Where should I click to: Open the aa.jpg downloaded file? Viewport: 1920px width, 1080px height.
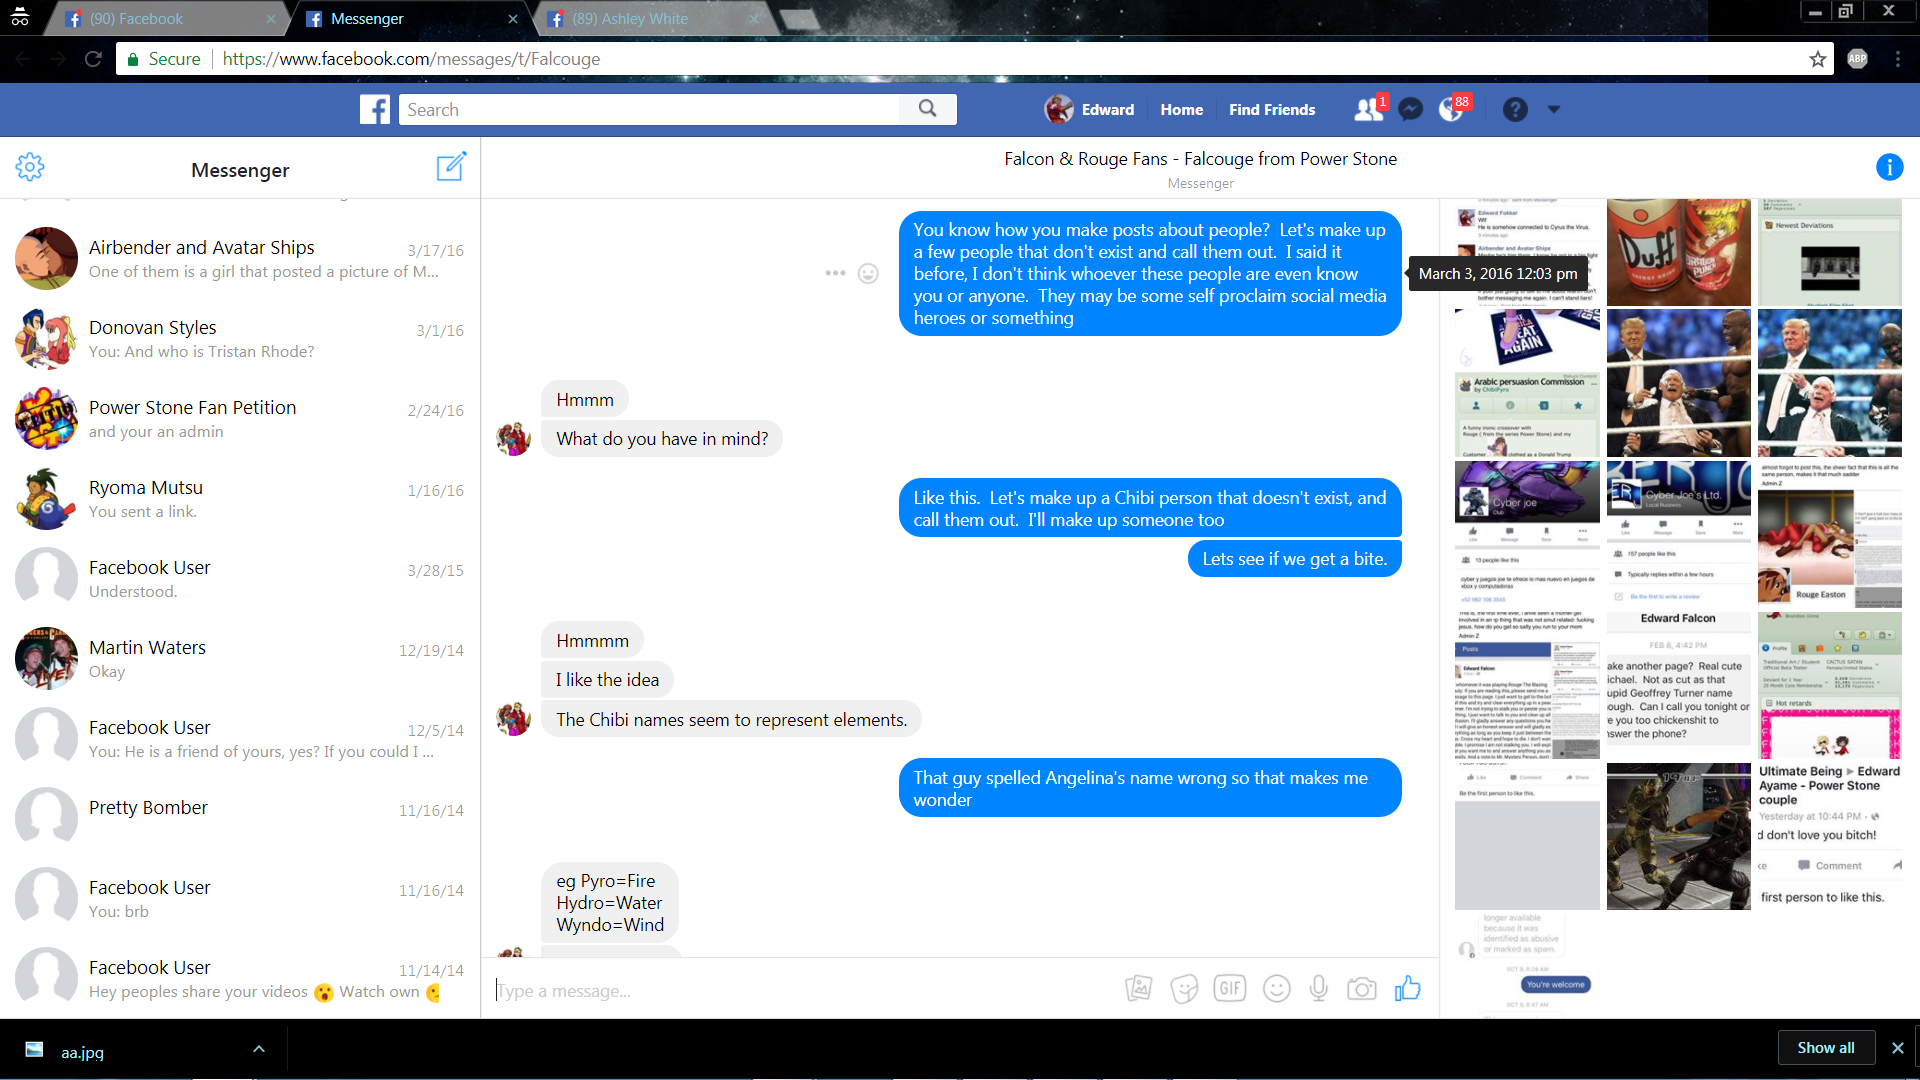coord(82,1051)
